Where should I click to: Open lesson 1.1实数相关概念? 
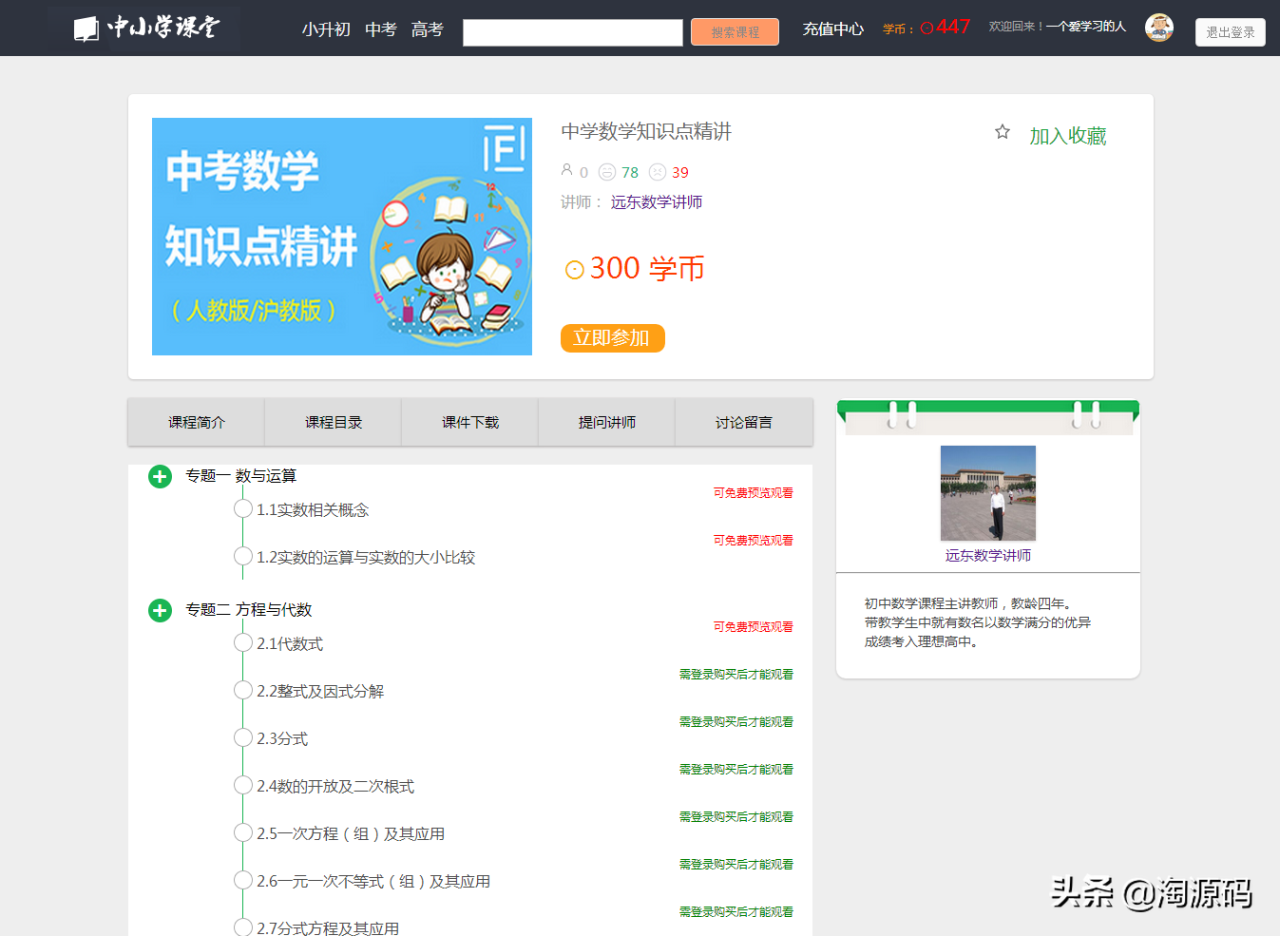coord(313,510)
